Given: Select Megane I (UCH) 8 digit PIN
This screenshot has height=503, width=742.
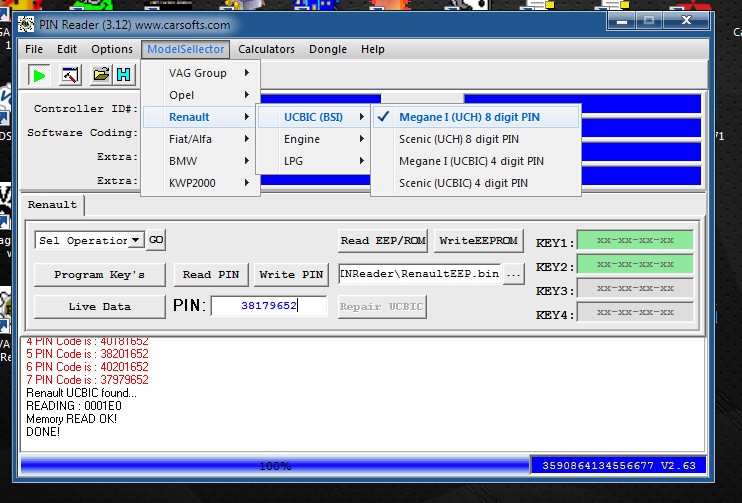Looking at the screenshot, I should [x=476, y=117].
